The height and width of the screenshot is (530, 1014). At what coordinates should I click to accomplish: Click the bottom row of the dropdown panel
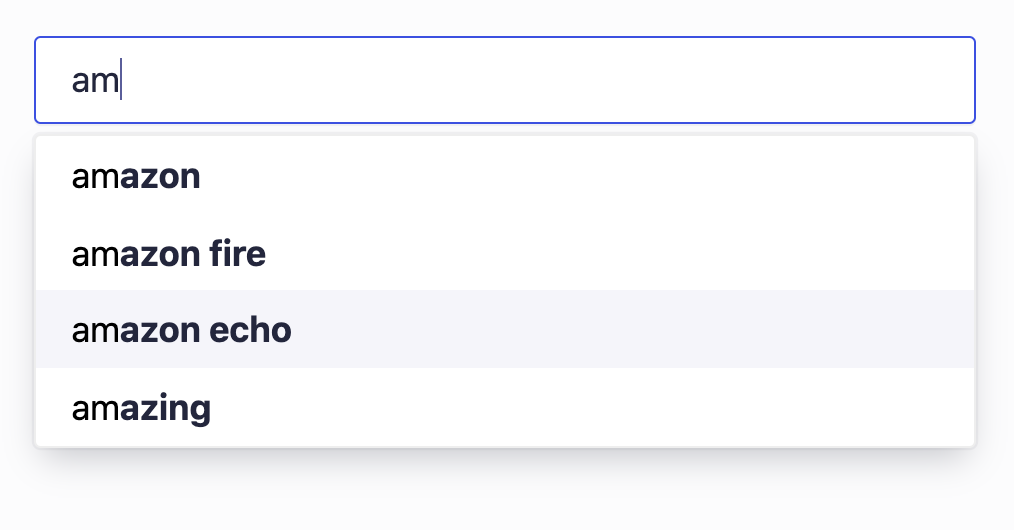pos(504,407)
